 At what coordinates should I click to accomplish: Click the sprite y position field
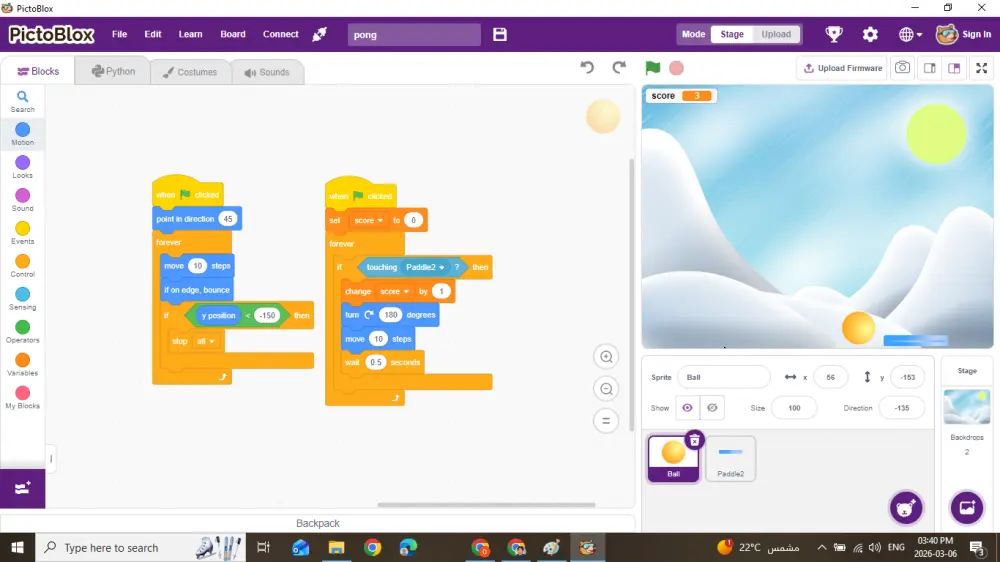(907, 377)
